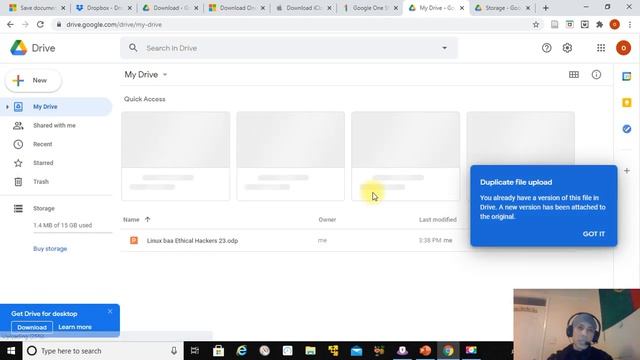This screenshot has height=360, width=640.
Task: Open Drive settings gear
Action: tap(567, 48)
